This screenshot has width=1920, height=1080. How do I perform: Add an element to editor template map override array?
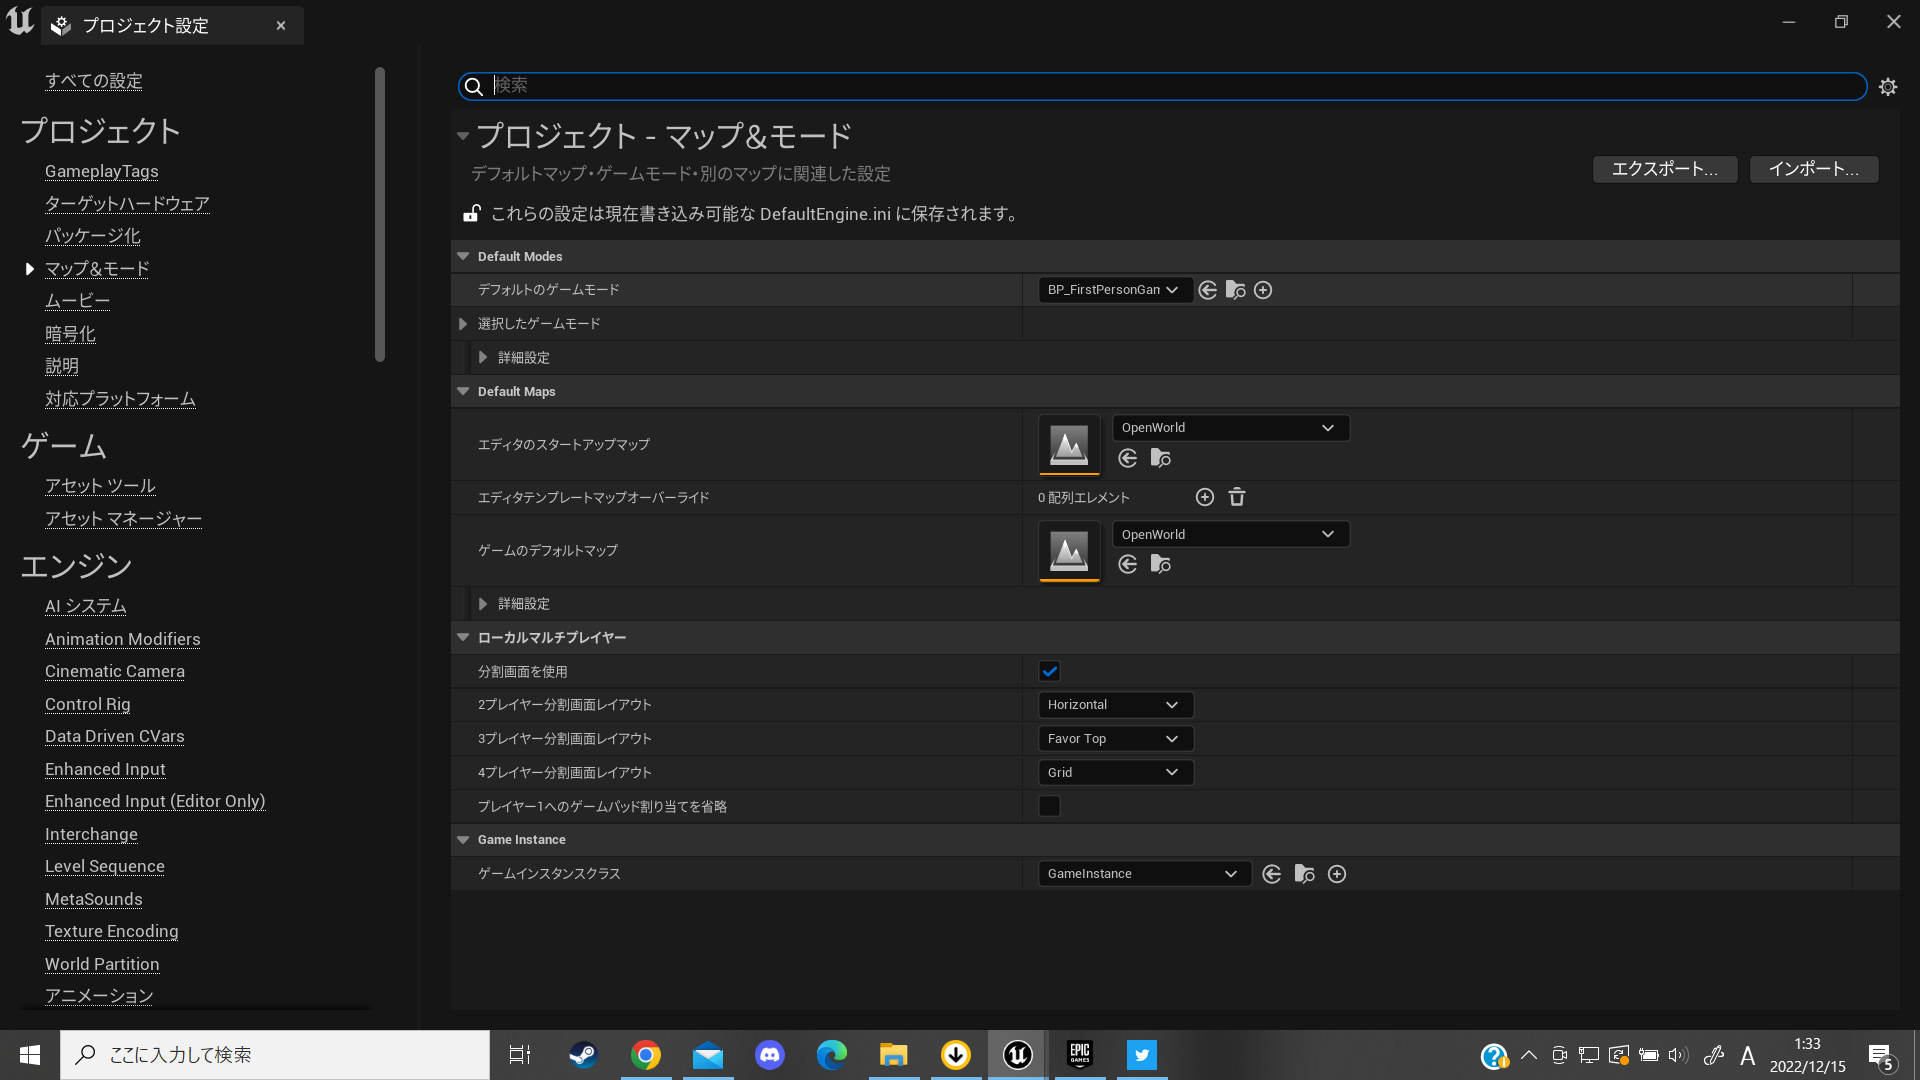[1205, 497]
